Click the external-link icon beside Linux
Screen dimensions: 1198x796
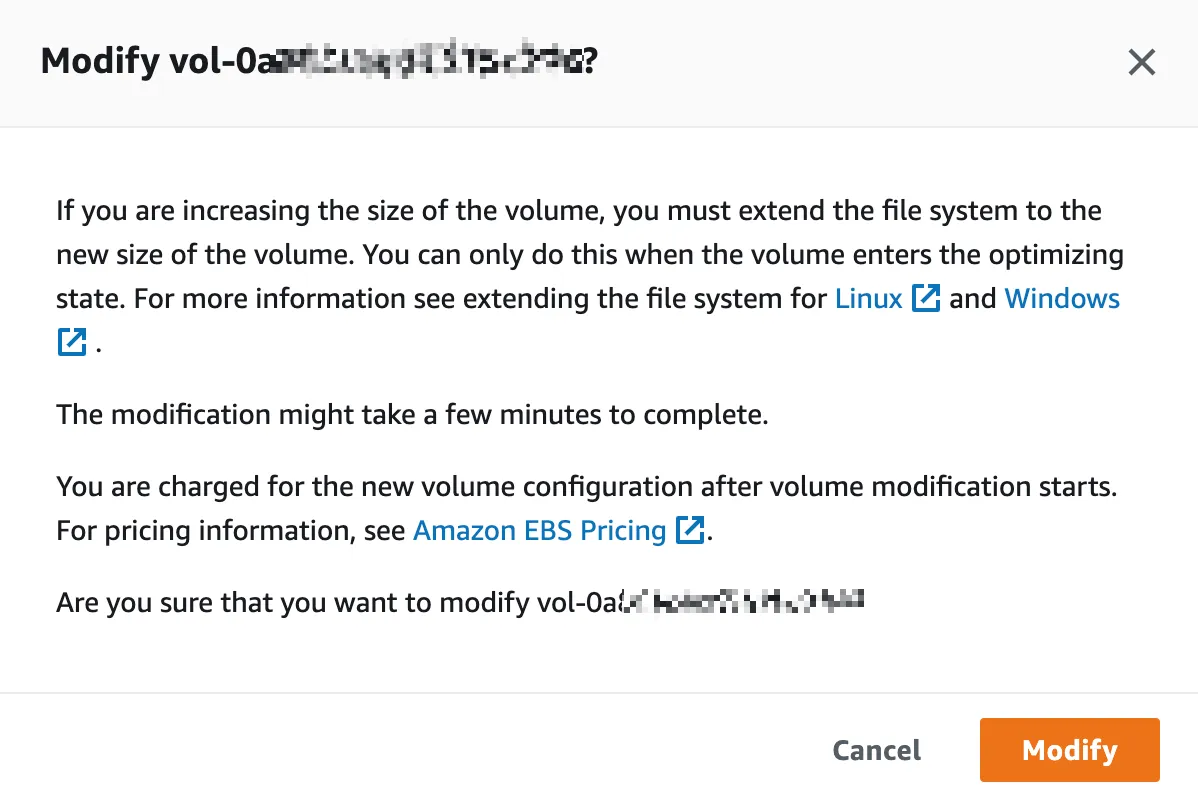click(x=926, y=298)
